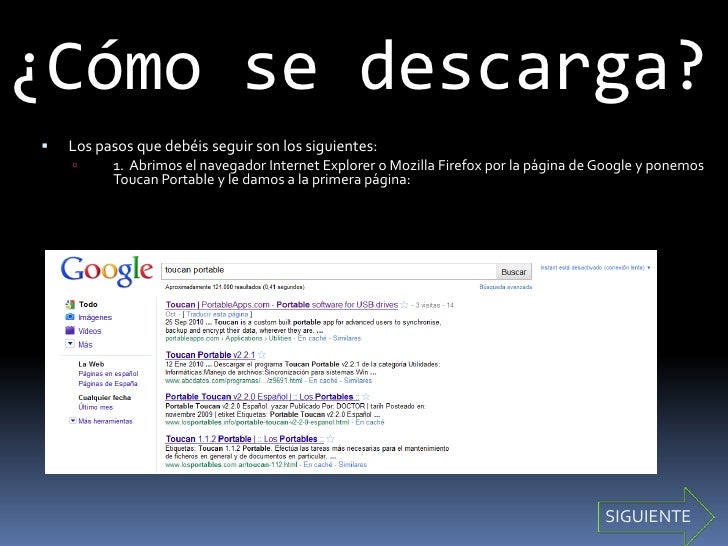
Task: Click the '3 visitas' text
Action: [x=428, y=305]
